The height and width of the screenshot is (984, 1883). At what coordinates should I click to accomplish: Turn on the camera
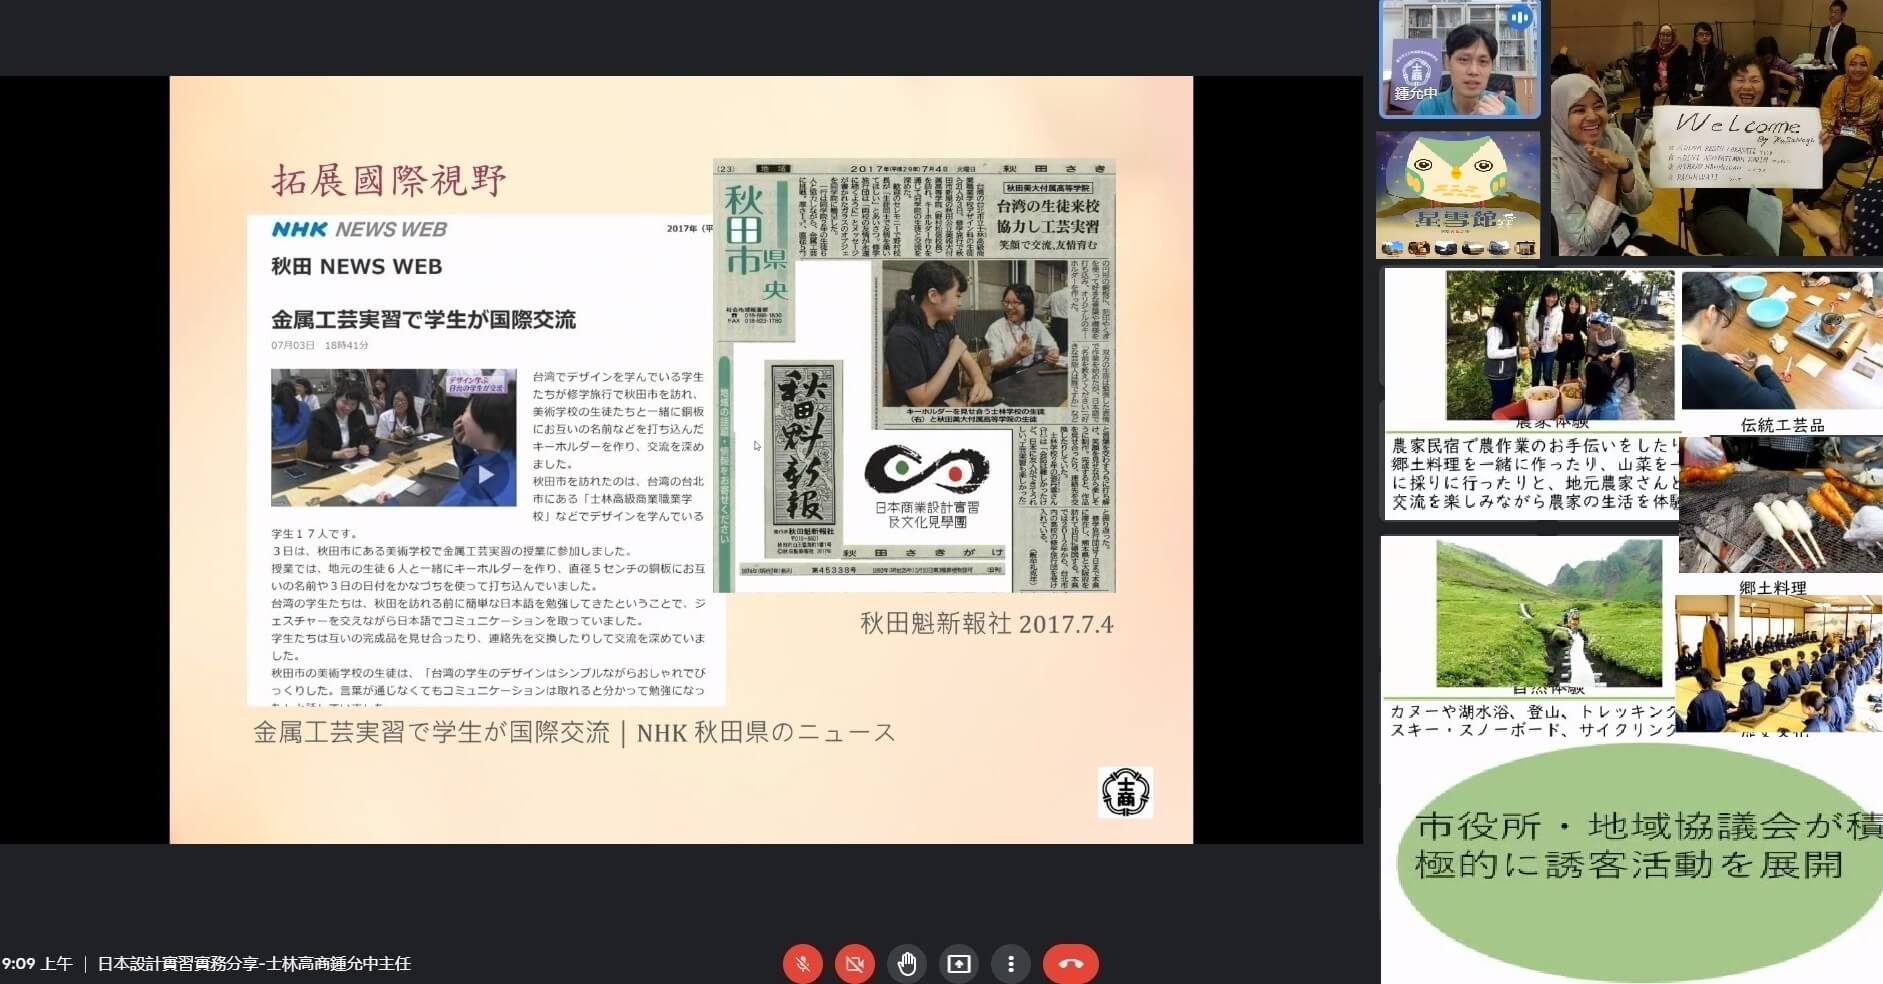point(854,964)
